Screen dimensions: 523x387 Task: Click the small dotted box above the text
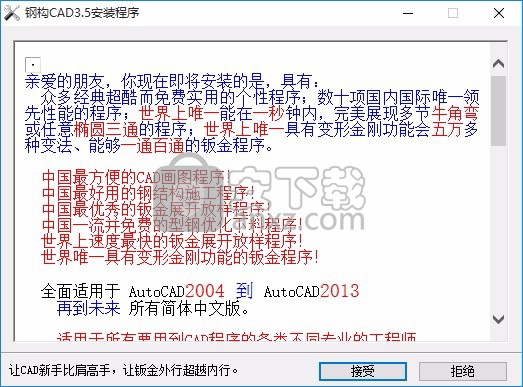[33, 65]
